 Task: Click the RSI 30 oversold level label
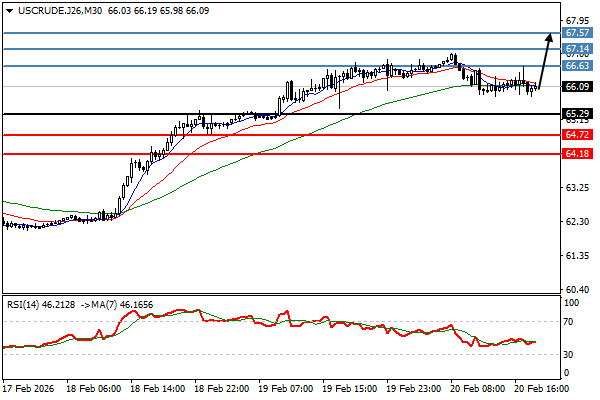(x=570, y=355)
